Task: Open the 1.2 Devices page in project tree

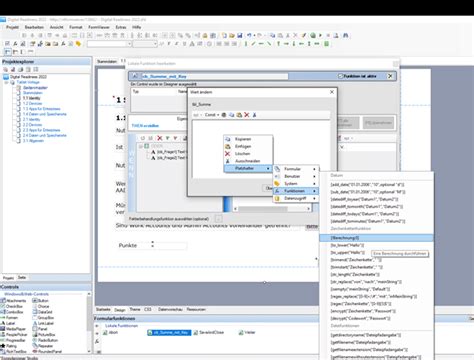Action: coord(32,104)
